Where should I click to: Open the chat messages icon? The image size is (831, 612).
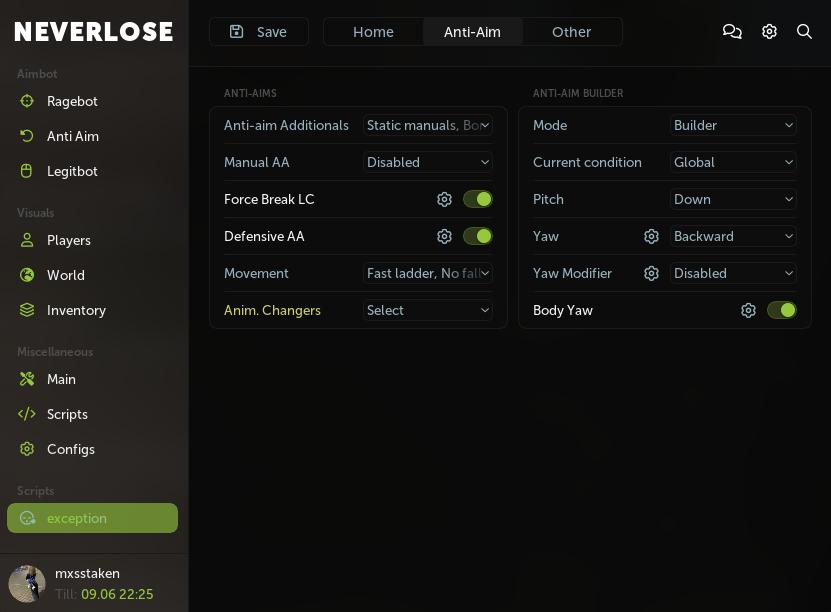pos(732,32)
